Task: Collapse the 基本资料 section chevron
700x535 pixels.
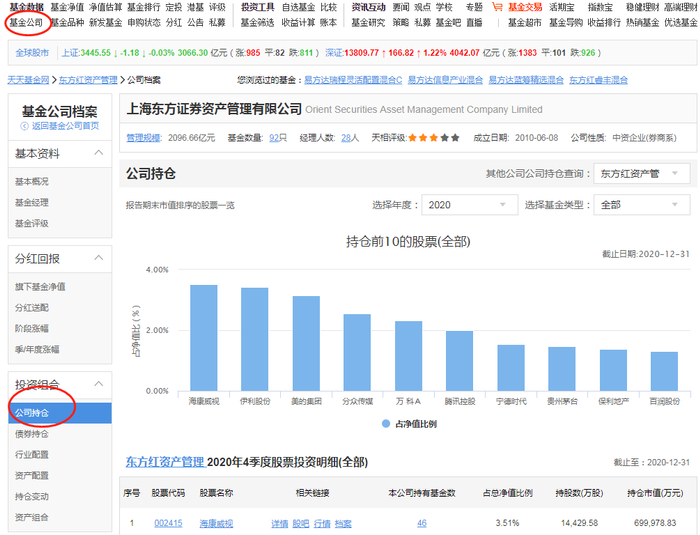Action: [x=99, y=153]
